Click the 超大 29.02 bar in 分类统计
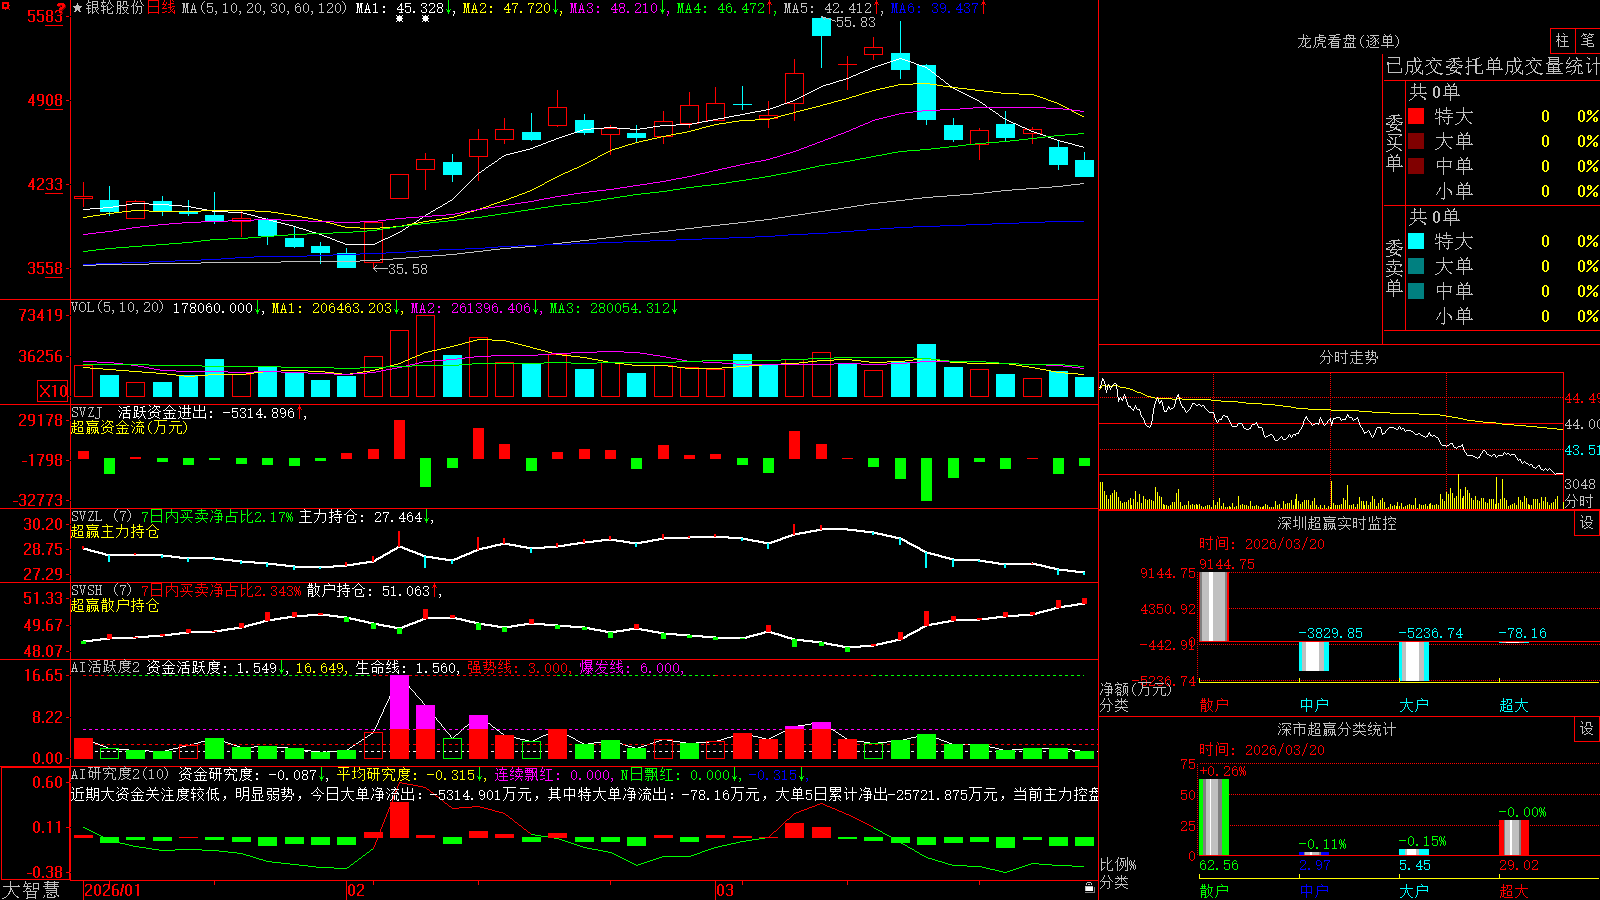 [1514, 838]
